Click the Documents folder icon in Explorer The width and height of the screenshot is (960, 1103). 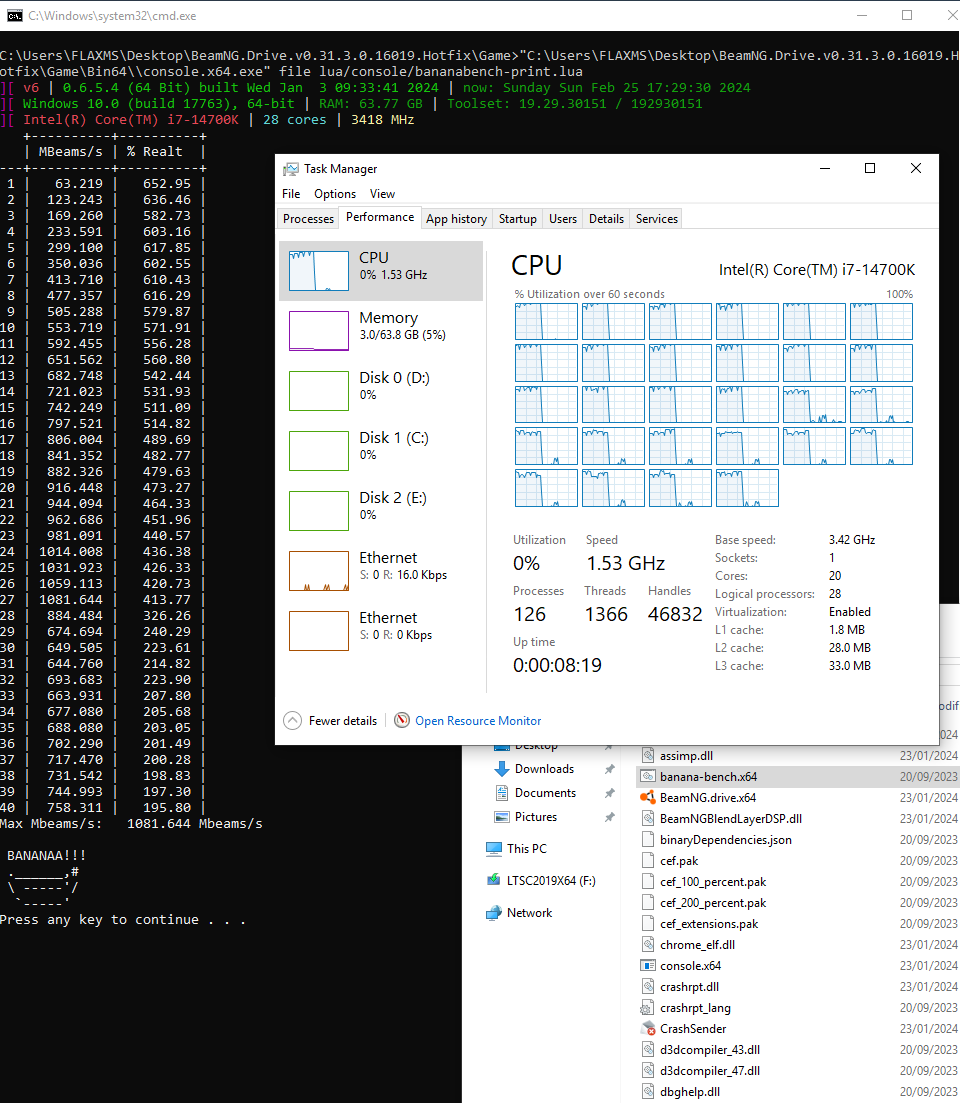501,793
